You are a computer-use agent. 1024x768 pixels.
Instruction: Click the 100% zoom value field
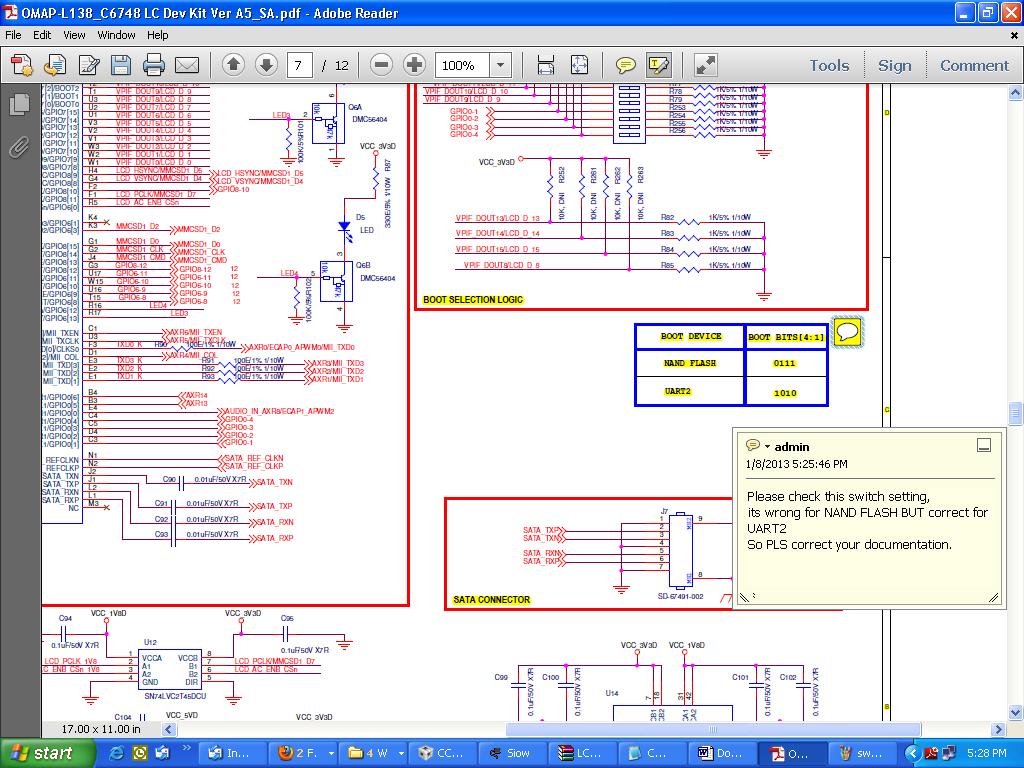462,65
